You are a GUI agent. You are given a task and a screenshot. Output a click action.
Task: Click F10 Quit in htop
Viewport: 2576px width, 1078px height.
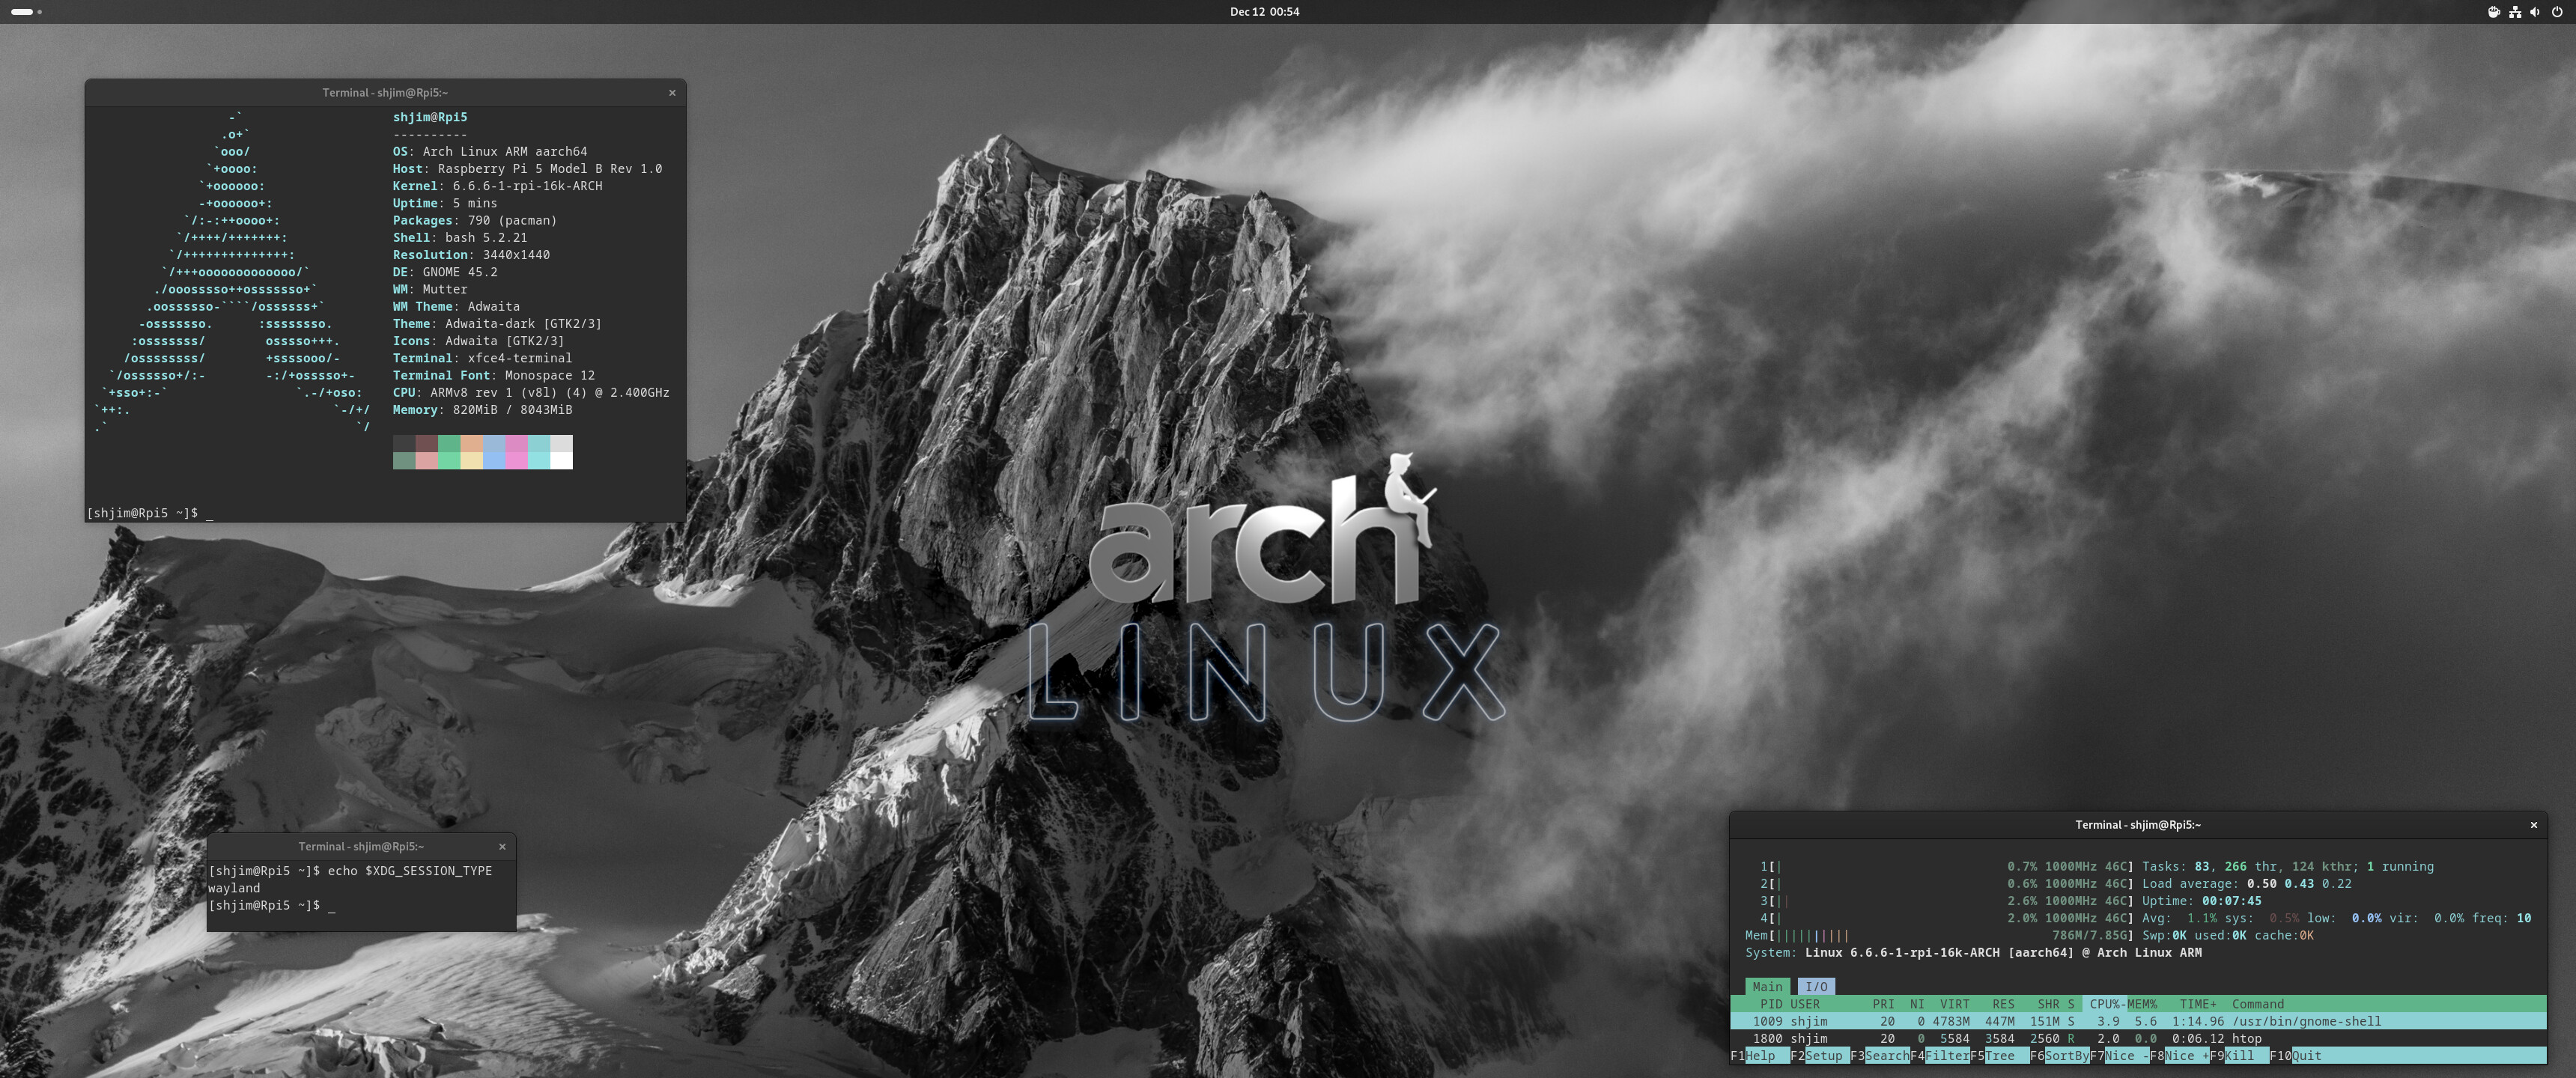coord(2297,1055)
